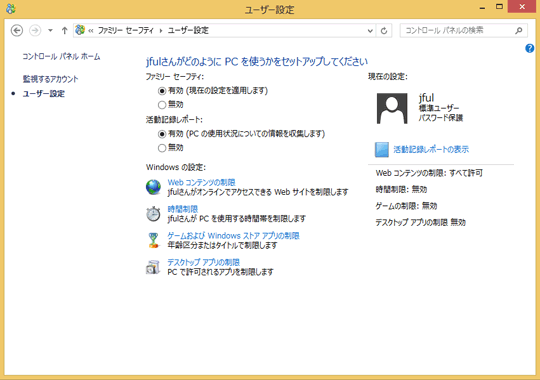Open 活動記録レポートの表示 link
This screenshot has width=540, height=380.
[x=431, y=150]
